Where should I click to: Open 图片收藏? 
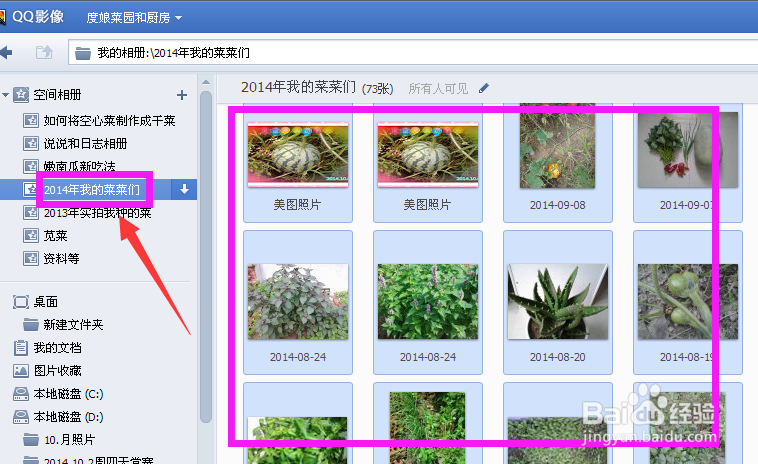point(58,371)
